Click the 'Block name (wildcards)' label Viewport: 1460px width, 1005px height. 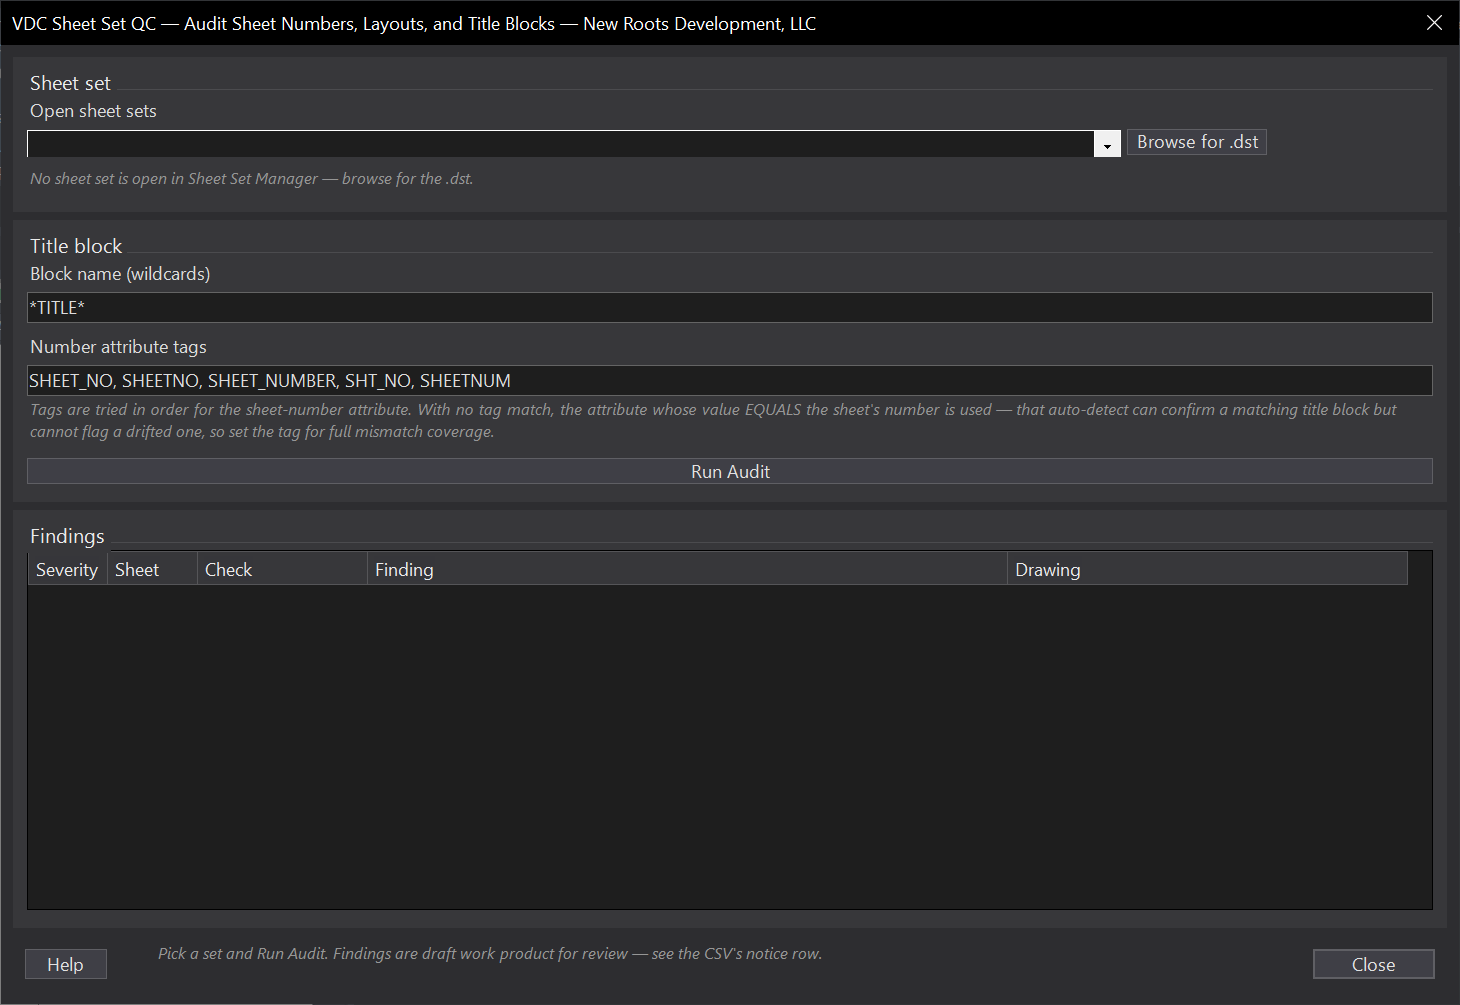click(x=120, y=274)
